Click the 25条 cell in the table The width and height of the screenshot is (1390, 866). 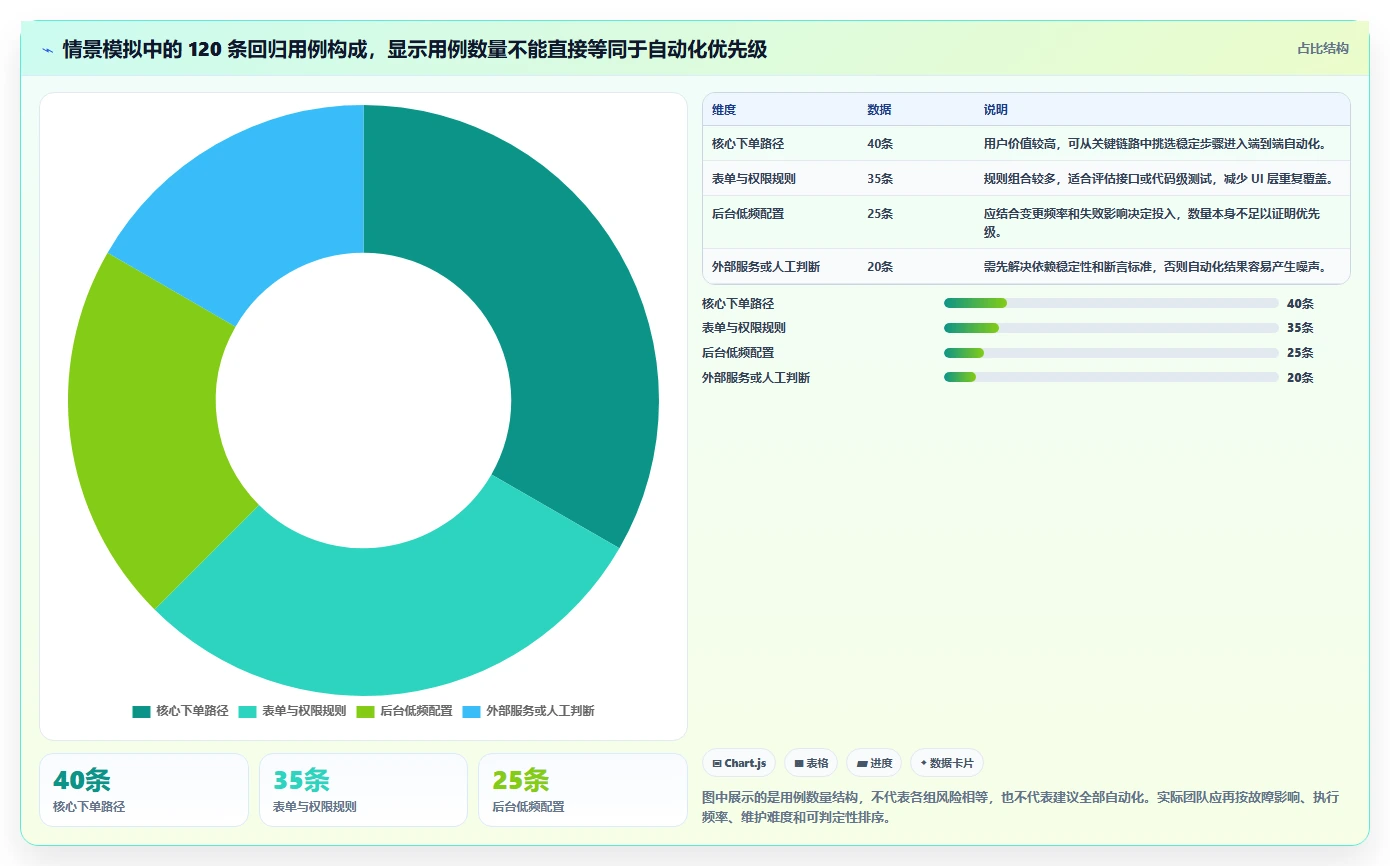(880, 213)
